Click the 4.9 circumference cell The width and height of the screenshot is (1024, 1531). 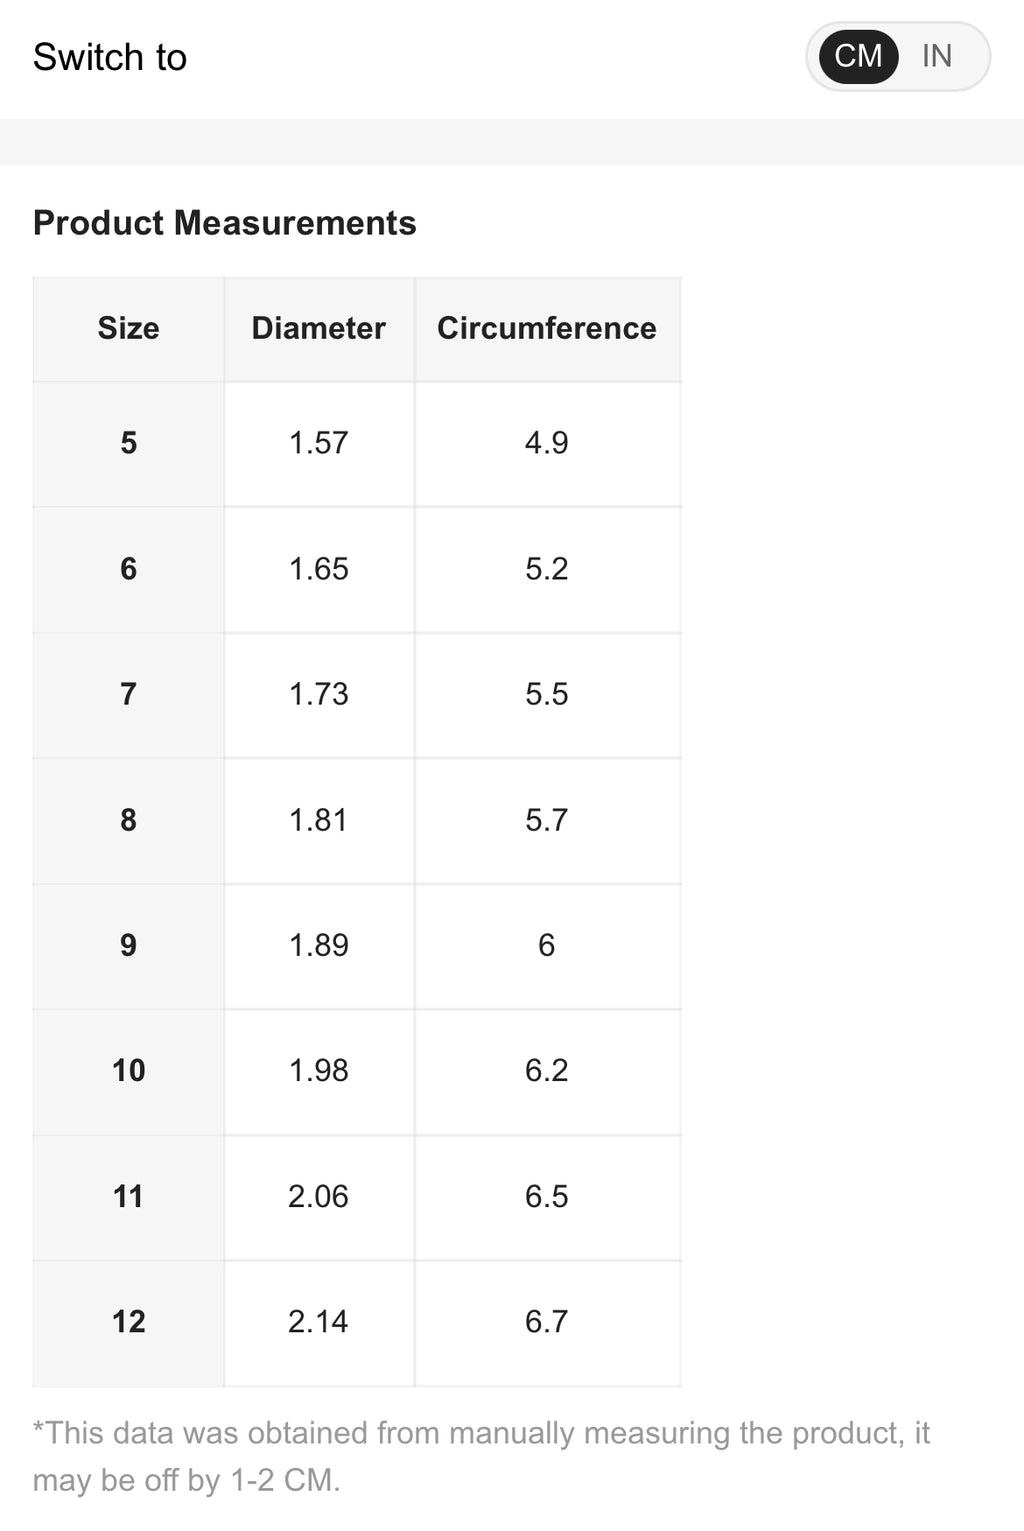[x=546, y=443]
